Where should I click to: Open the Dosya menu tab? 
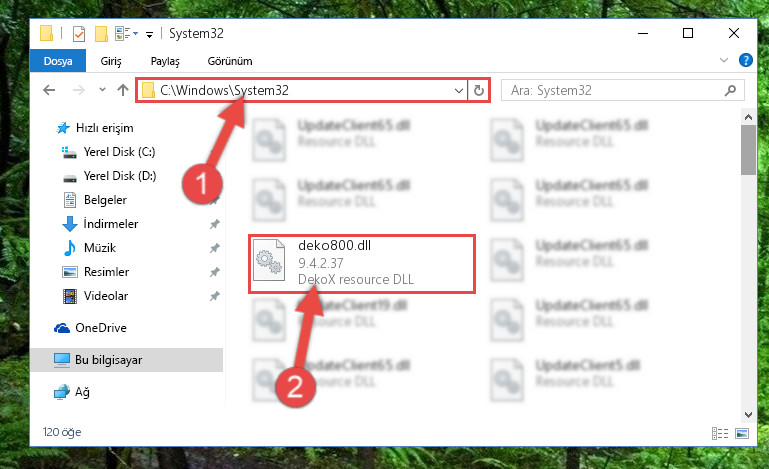click(x=58, y=61)
